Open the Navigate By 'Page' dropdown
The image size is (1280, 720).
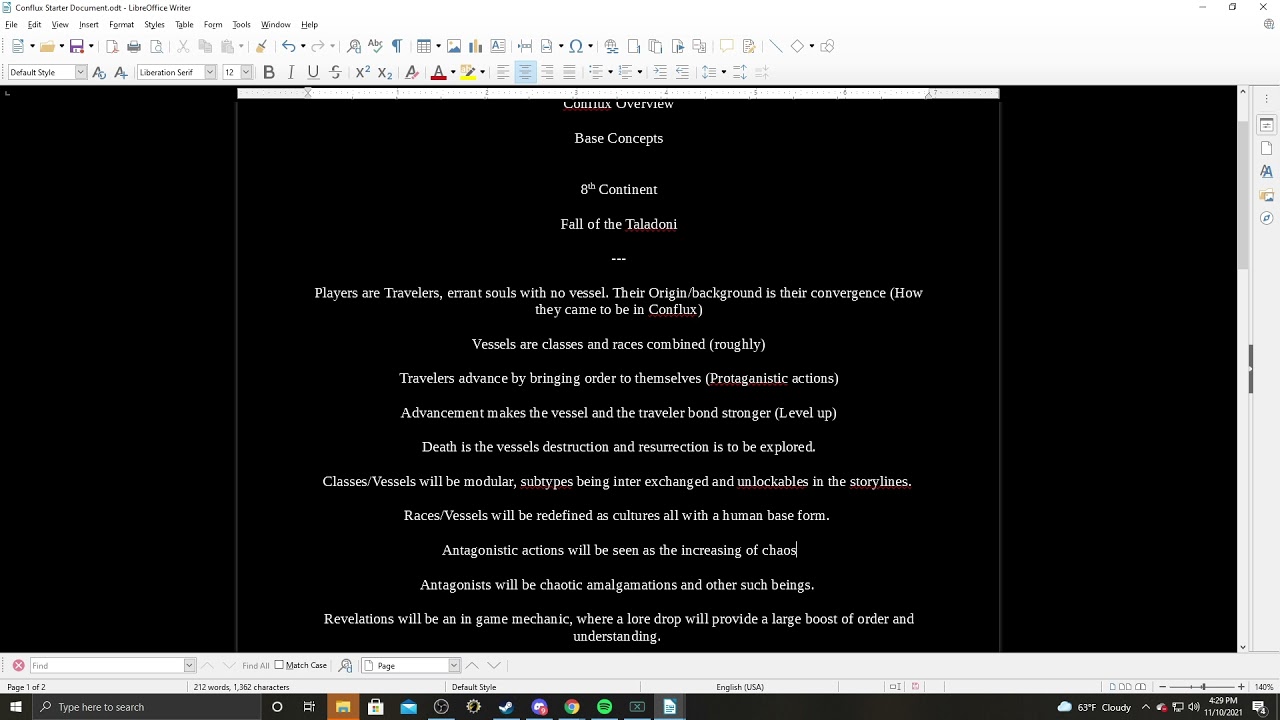454,665
